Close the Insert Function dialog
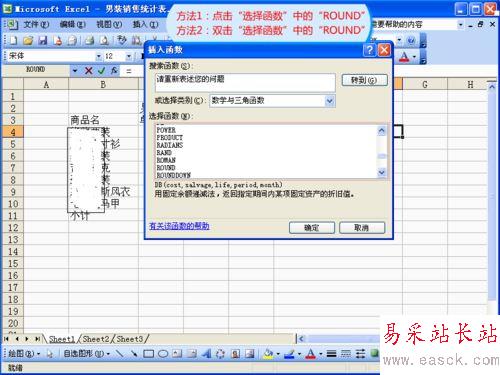Screen dimensions: 500x375 [384, 50]
